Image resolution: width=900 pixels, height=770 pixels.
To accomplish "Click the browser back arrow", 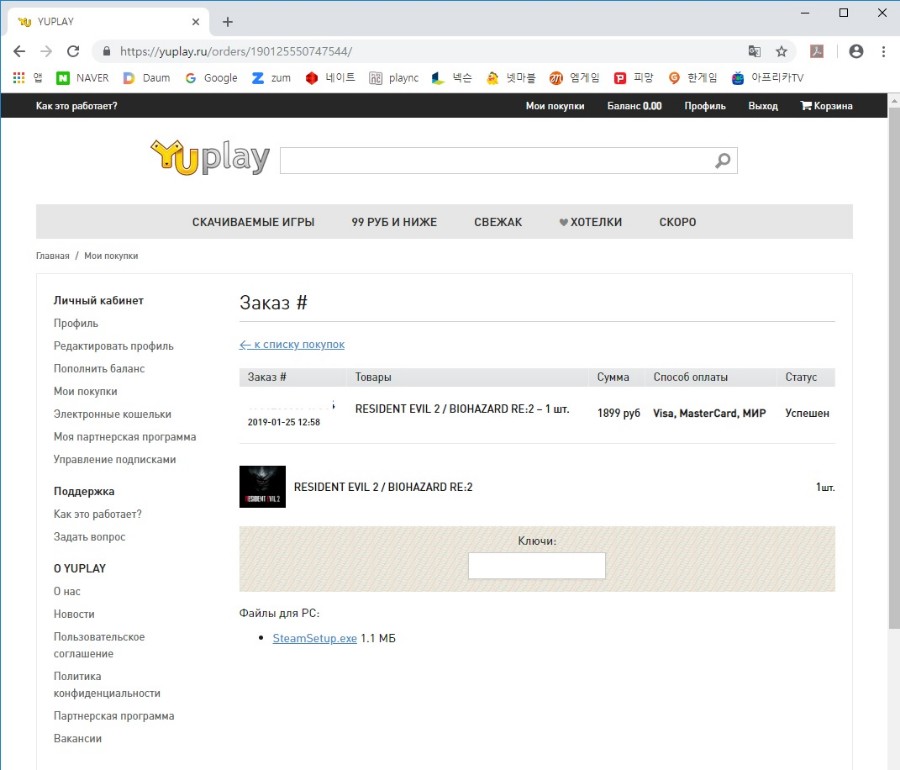I will click(19, 52).
